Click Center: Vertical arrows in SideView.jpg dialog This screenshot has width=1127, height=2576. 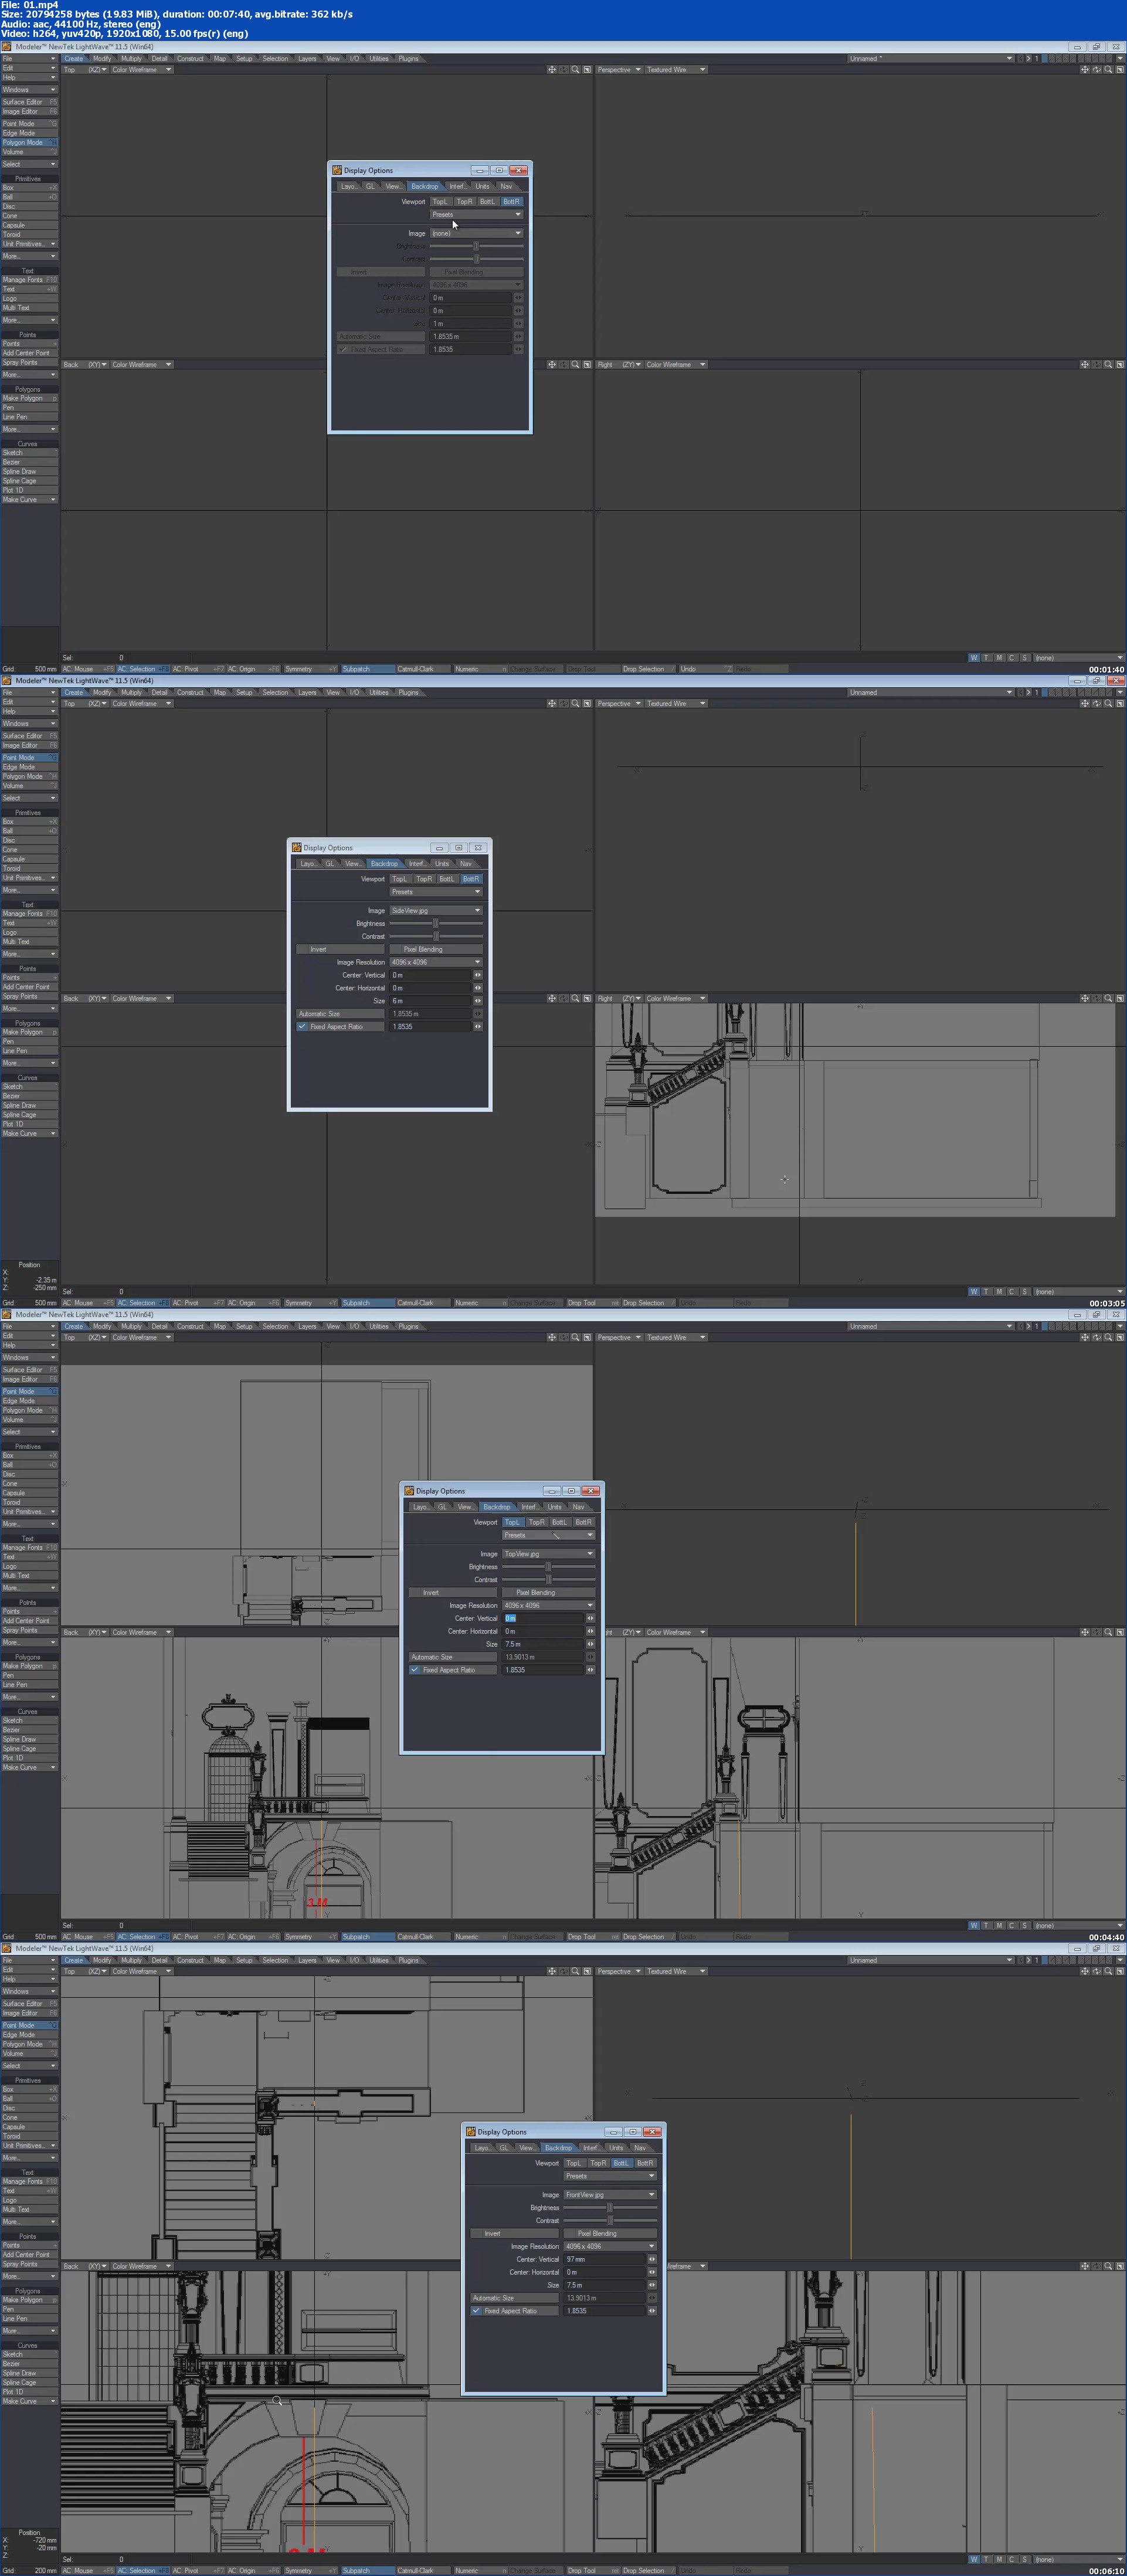478,975
